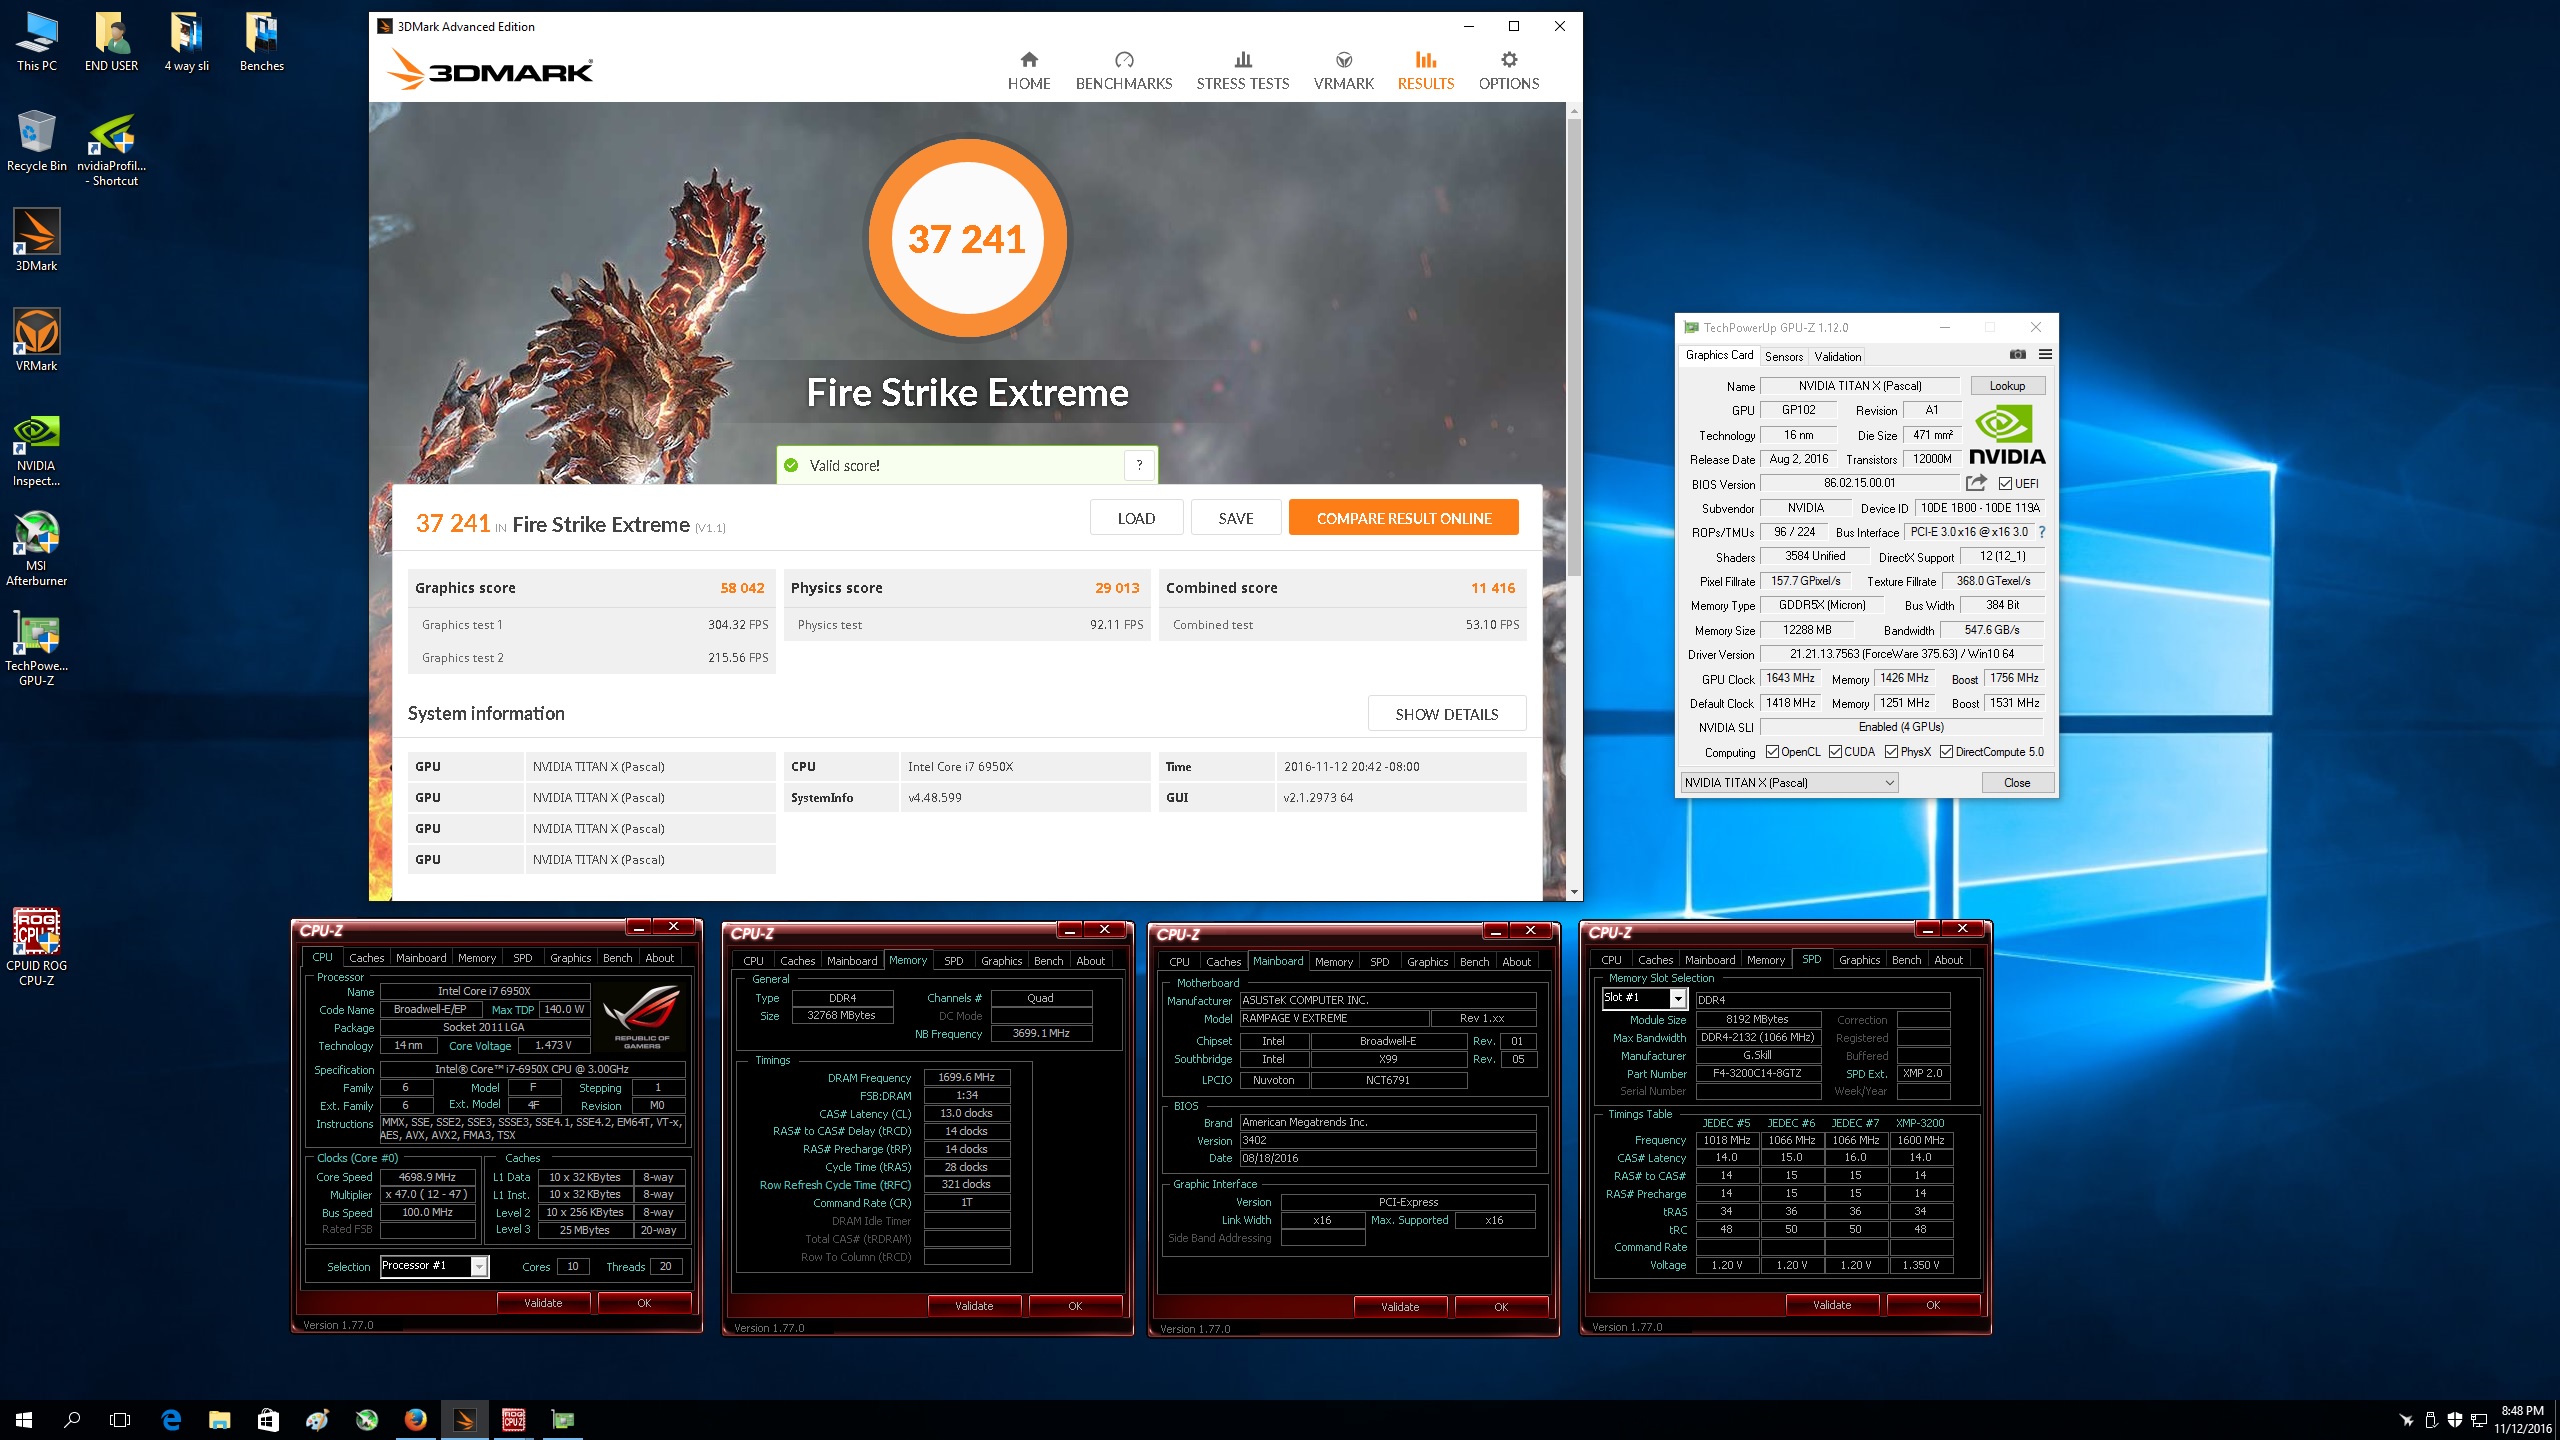Select Recycle Bin on desktop
Image resolution: width=2560 pixels, height=1440 pixels.
[x=37, y=142]
